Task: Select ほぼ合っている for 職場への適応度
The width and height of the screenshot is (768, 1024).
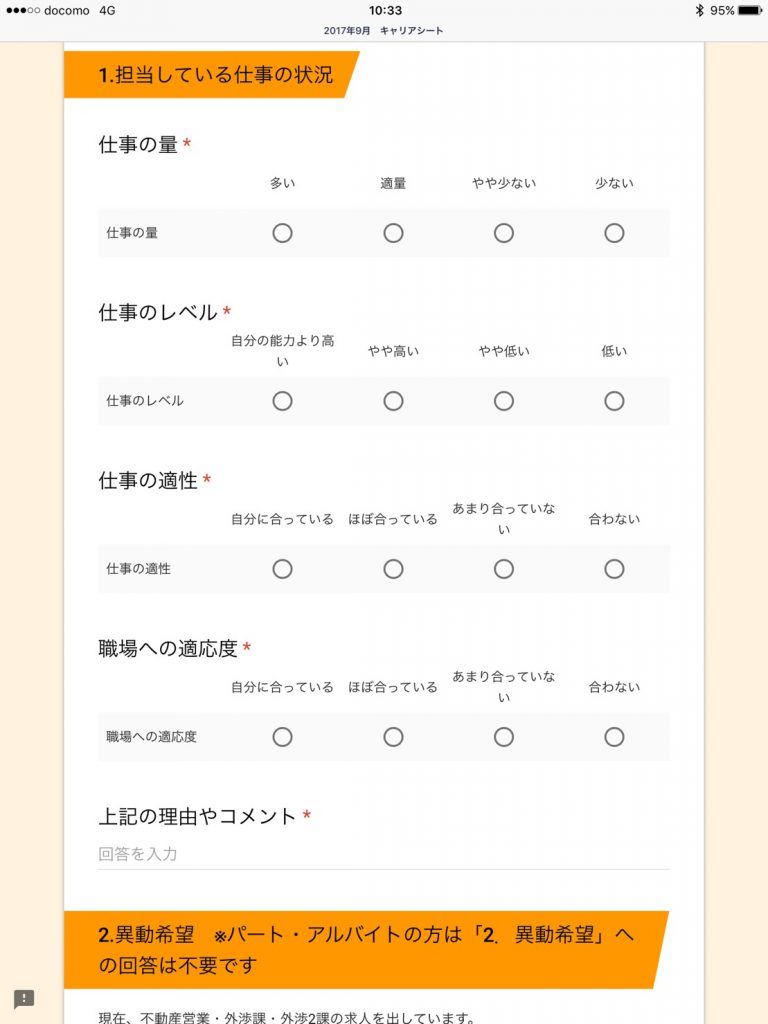Action: pos(393,737)
